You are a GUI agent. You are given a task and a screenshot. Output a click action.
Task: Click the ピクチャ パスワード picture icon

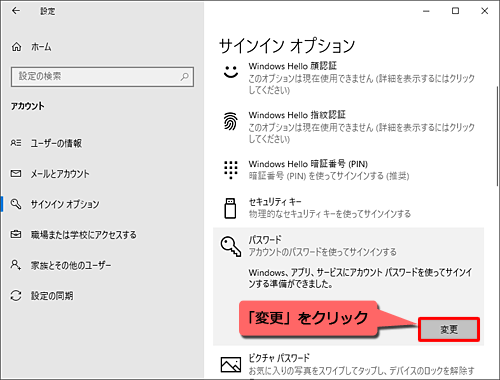231,364
